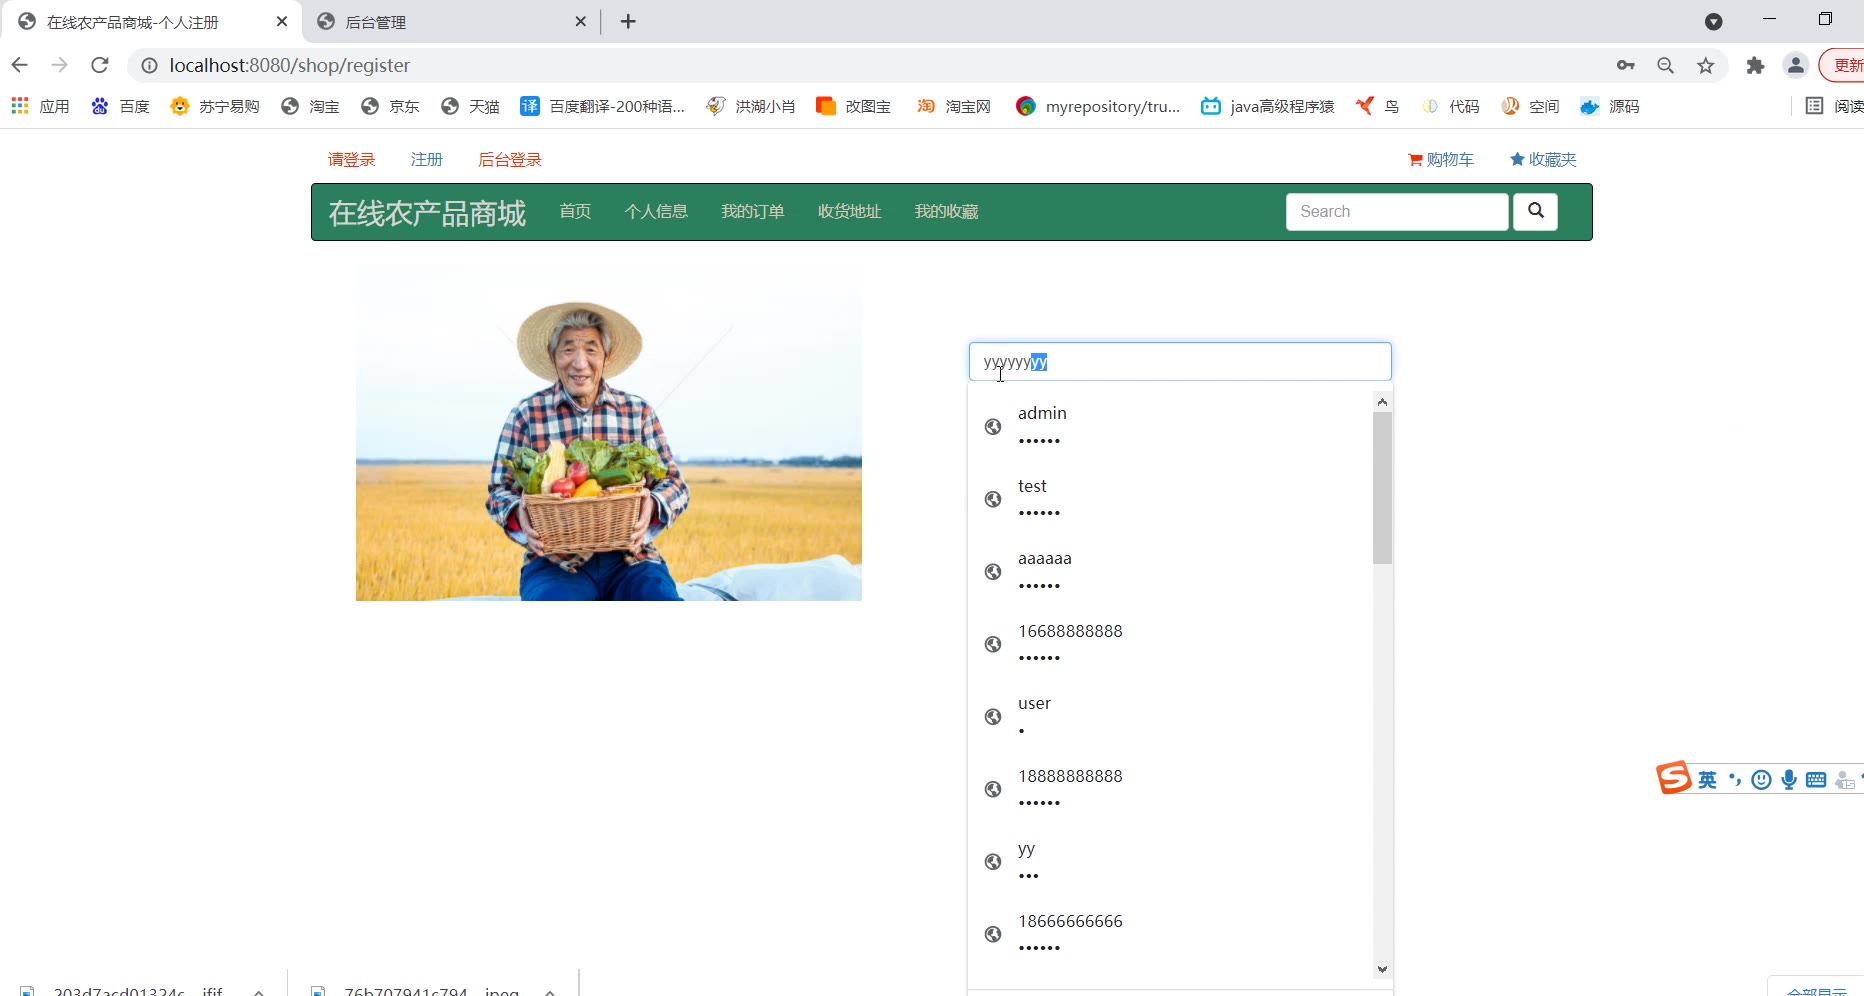Image resolution: width=1864 pixels, height=996 pixels.
Task: Click into the Search input field
Action: pyautogui.click(x=1396, y=212)
